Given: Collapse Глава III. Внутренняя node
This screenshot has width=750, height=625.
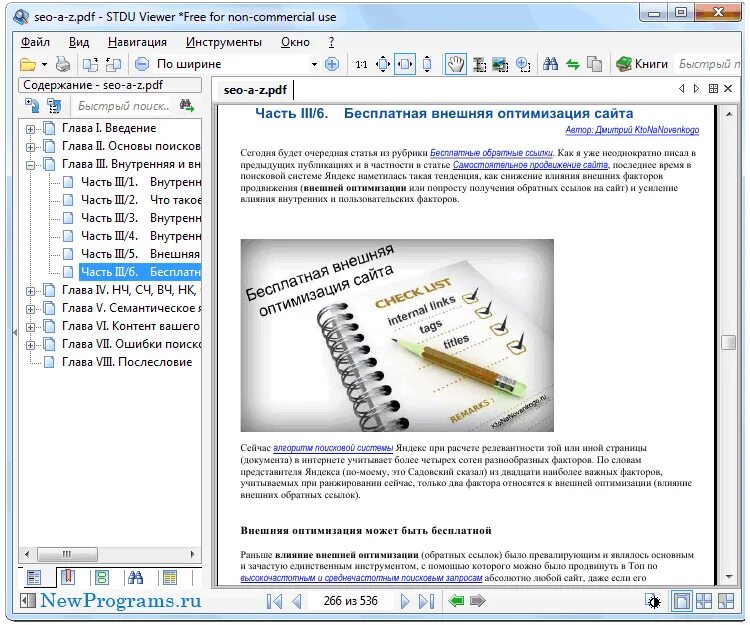Looking at the screenshot, I should click(30, 165).
